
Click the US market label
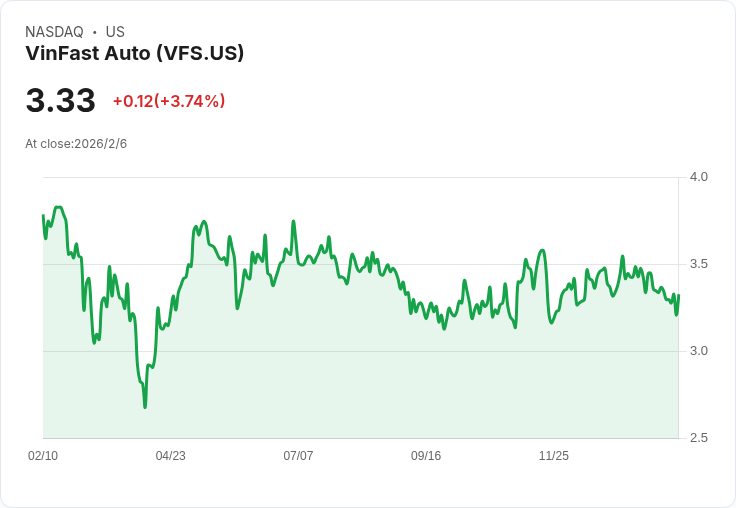(x=115, y=32)
